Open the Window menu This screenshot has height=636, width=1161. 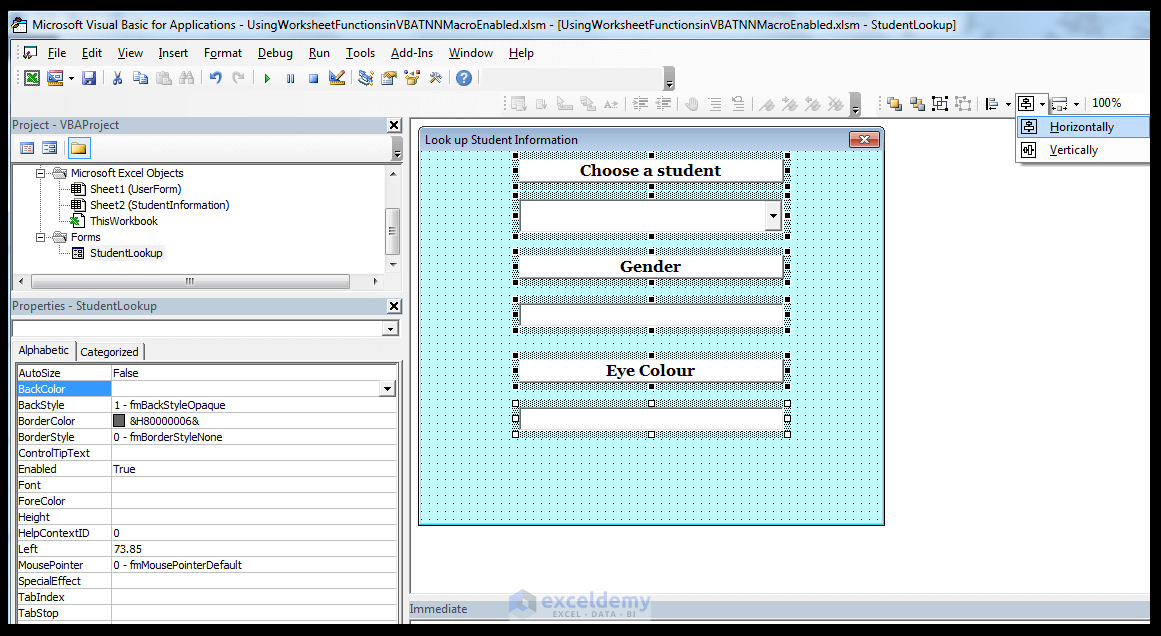470,53
